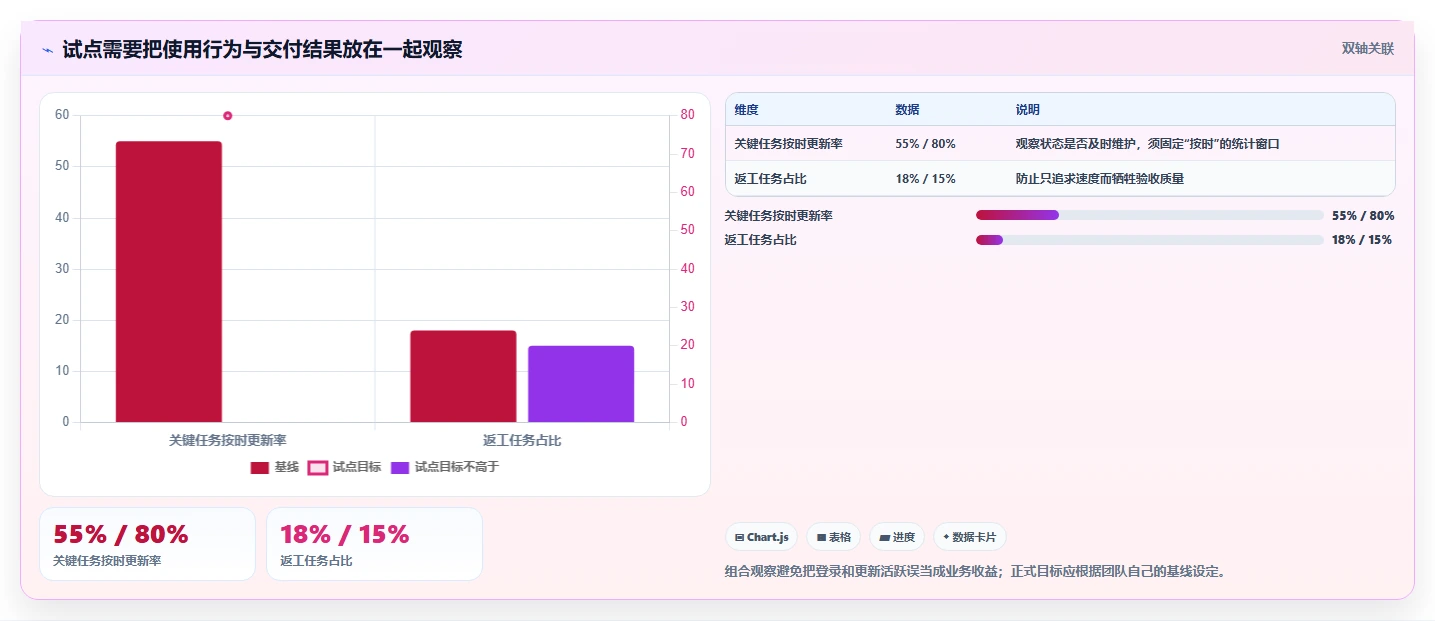This screenshot has height=621, width=1435.
Task: Click the 进度 chip icon
Action: pyautogui.click(x=885, y=537)
